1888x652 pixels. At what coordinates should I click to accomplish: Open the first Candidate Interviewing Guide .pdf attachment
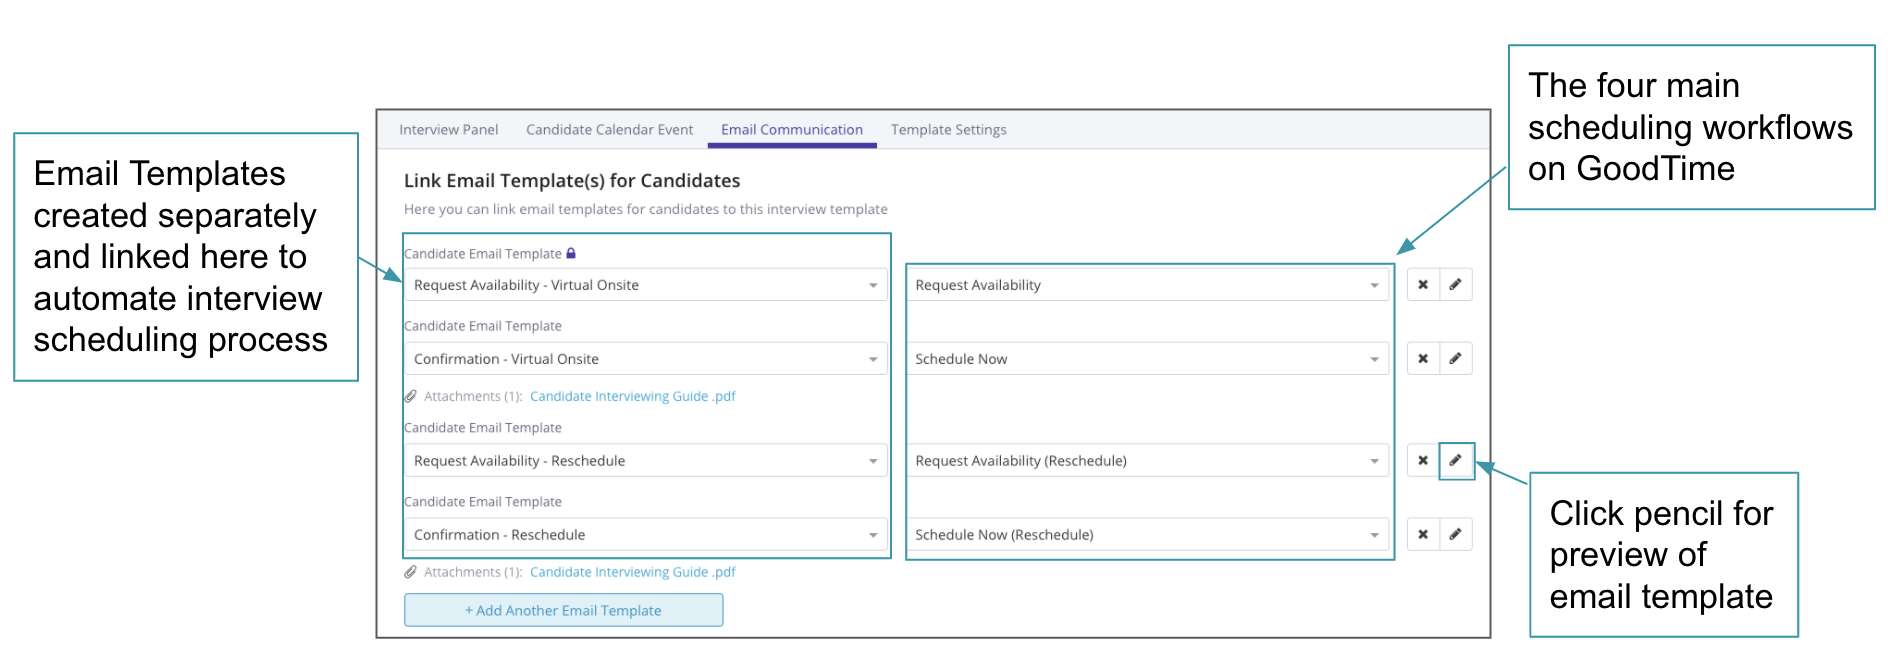632,396
